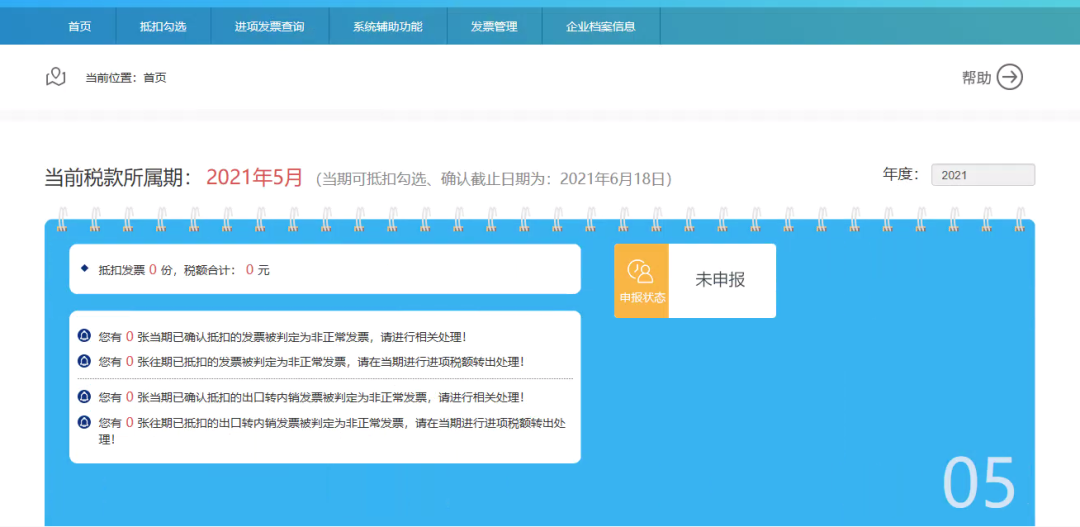This screenshot has width=1080, height=527.
Task: Click the bell icon for 往期已抵扣的发票 notice
Action: [x=85, y=361]
